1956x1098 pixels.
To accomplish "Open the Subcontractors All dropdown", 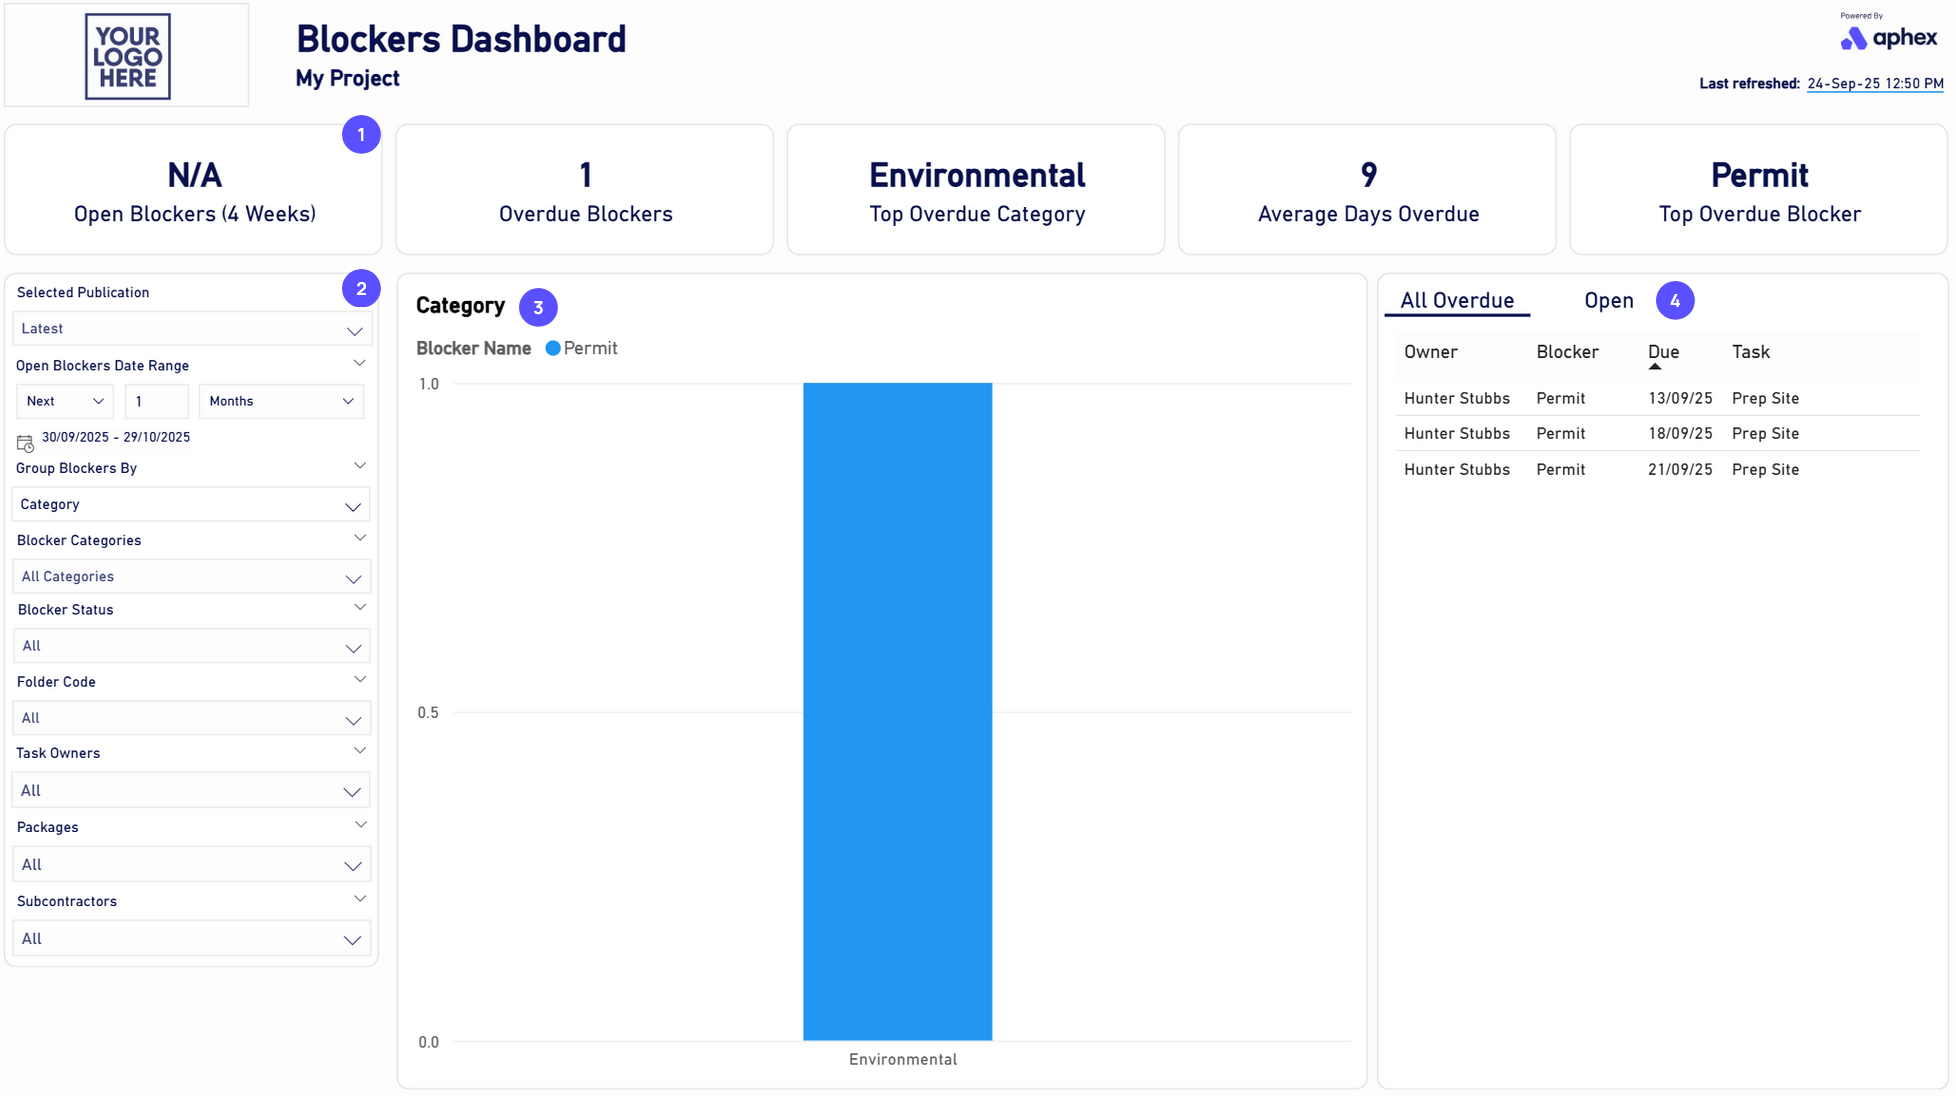I will [x=191, y=939].
